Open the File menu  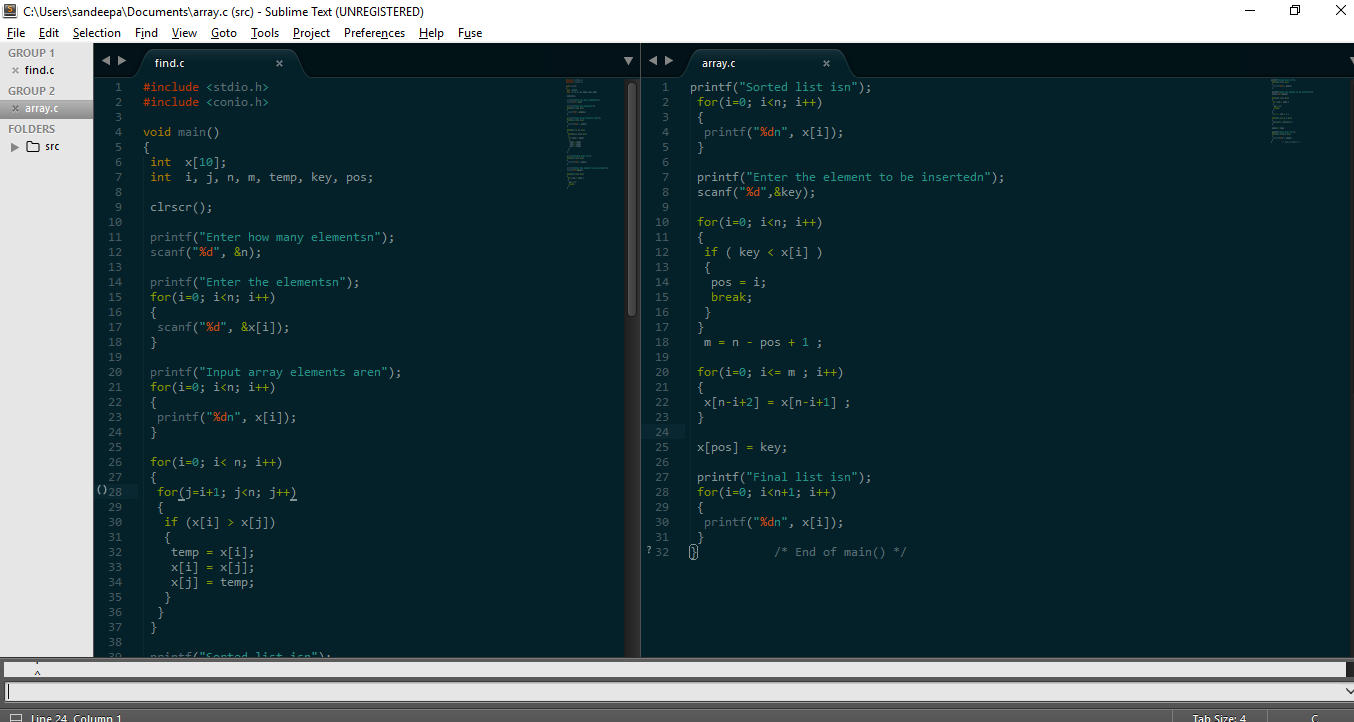pyautogui.click(x=16, y=33)
